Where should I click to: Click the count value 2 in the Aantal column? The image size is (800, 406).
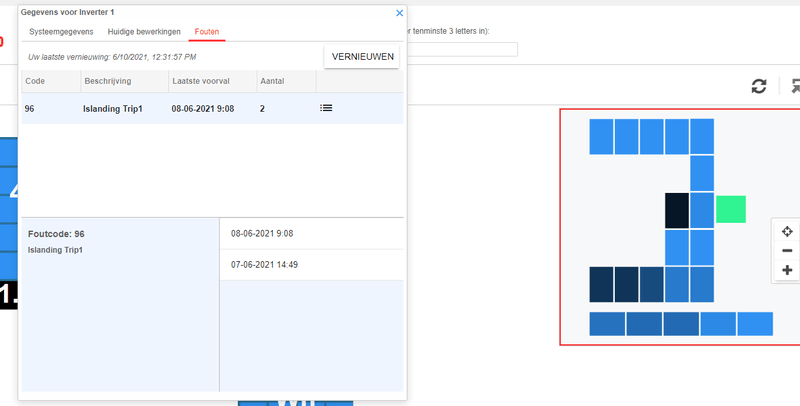click(x=262, y=109)
